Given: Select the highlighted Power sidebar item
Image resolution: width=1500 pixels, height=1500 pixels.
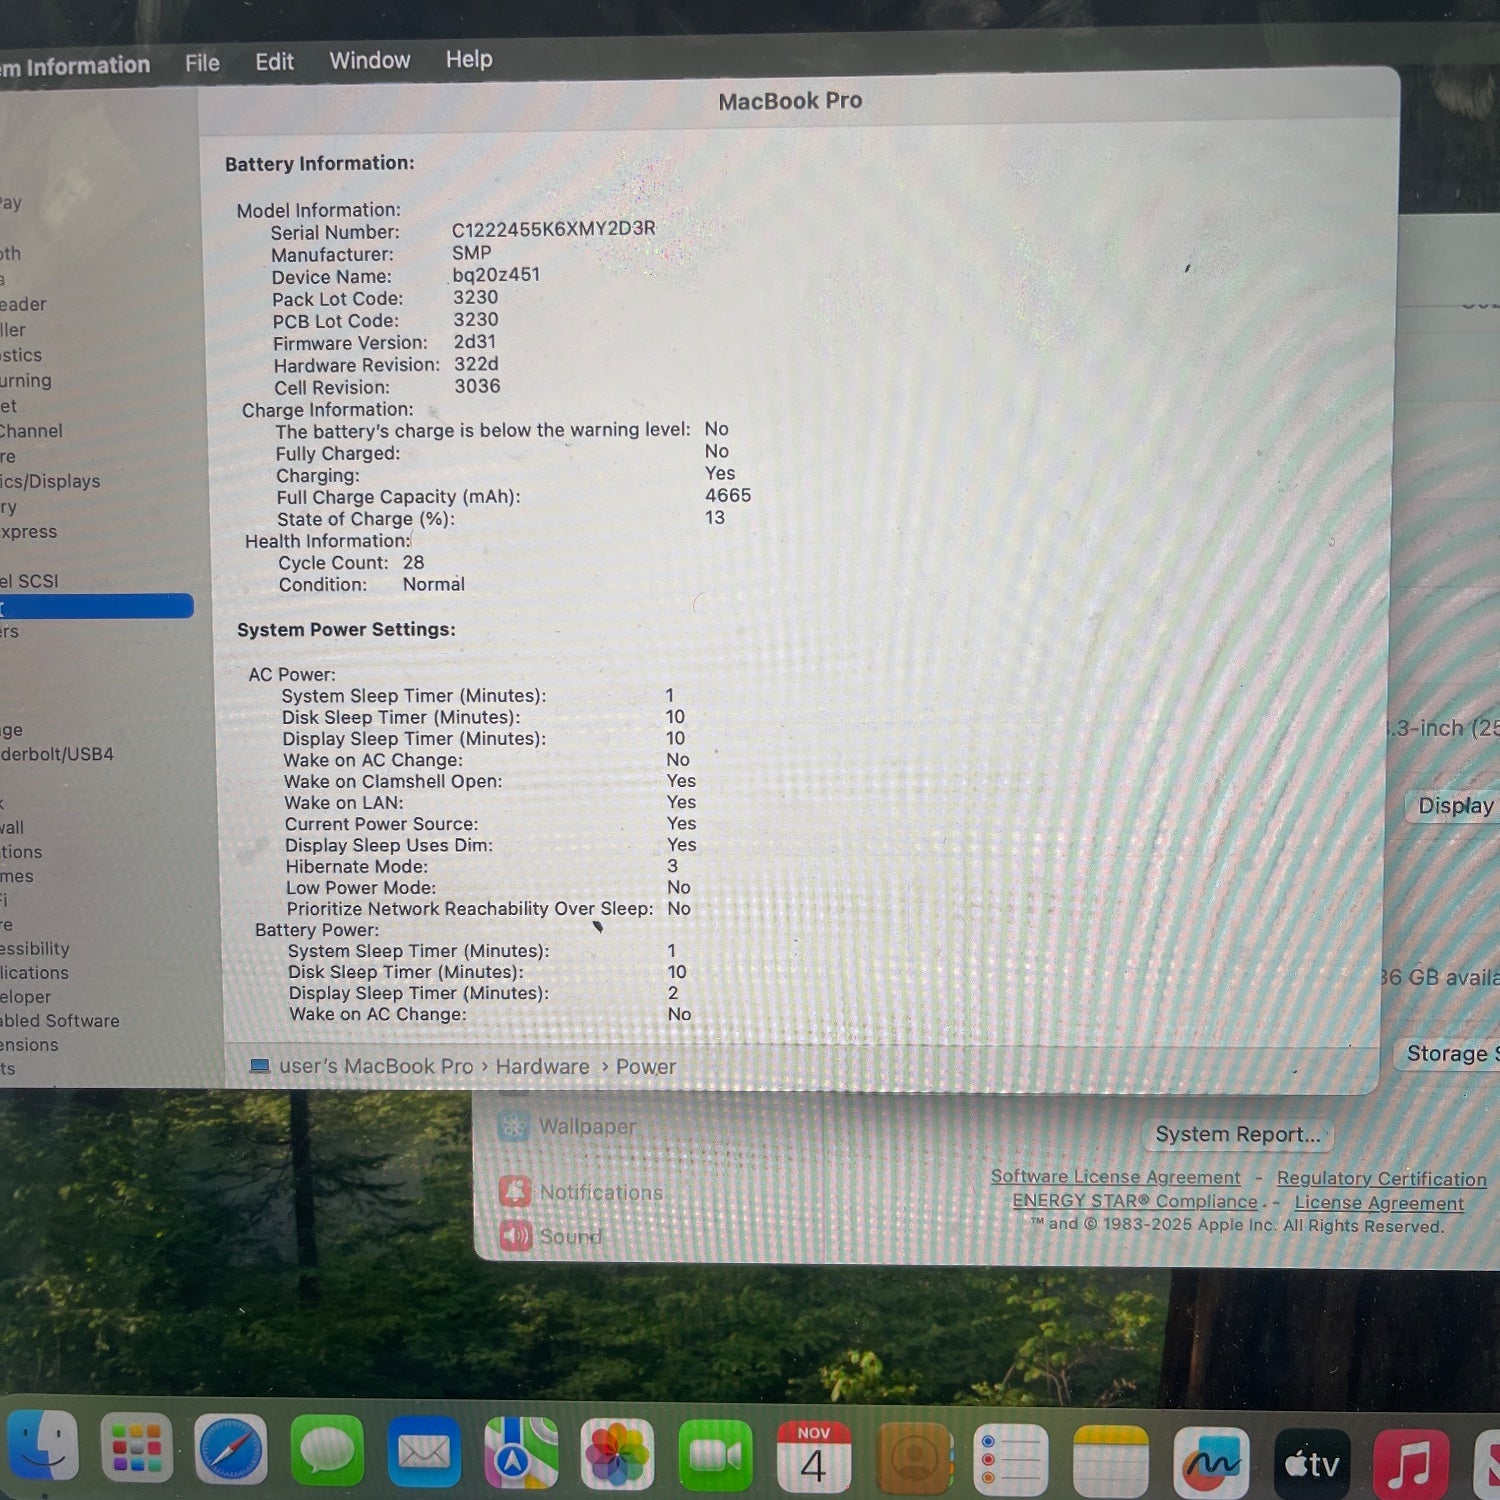Looking at the screenshot, I should pos(95,606).
